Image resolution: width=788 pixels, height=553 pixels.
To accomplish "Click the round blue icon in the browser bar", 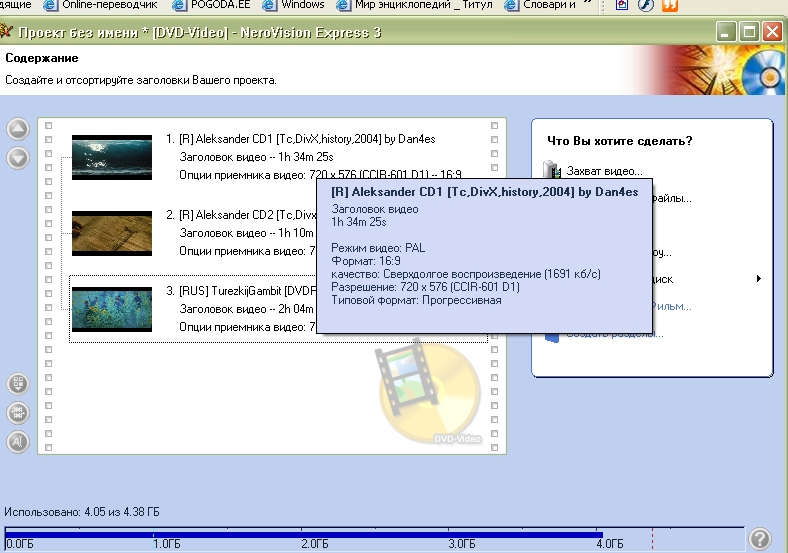I will click(646, 5).
